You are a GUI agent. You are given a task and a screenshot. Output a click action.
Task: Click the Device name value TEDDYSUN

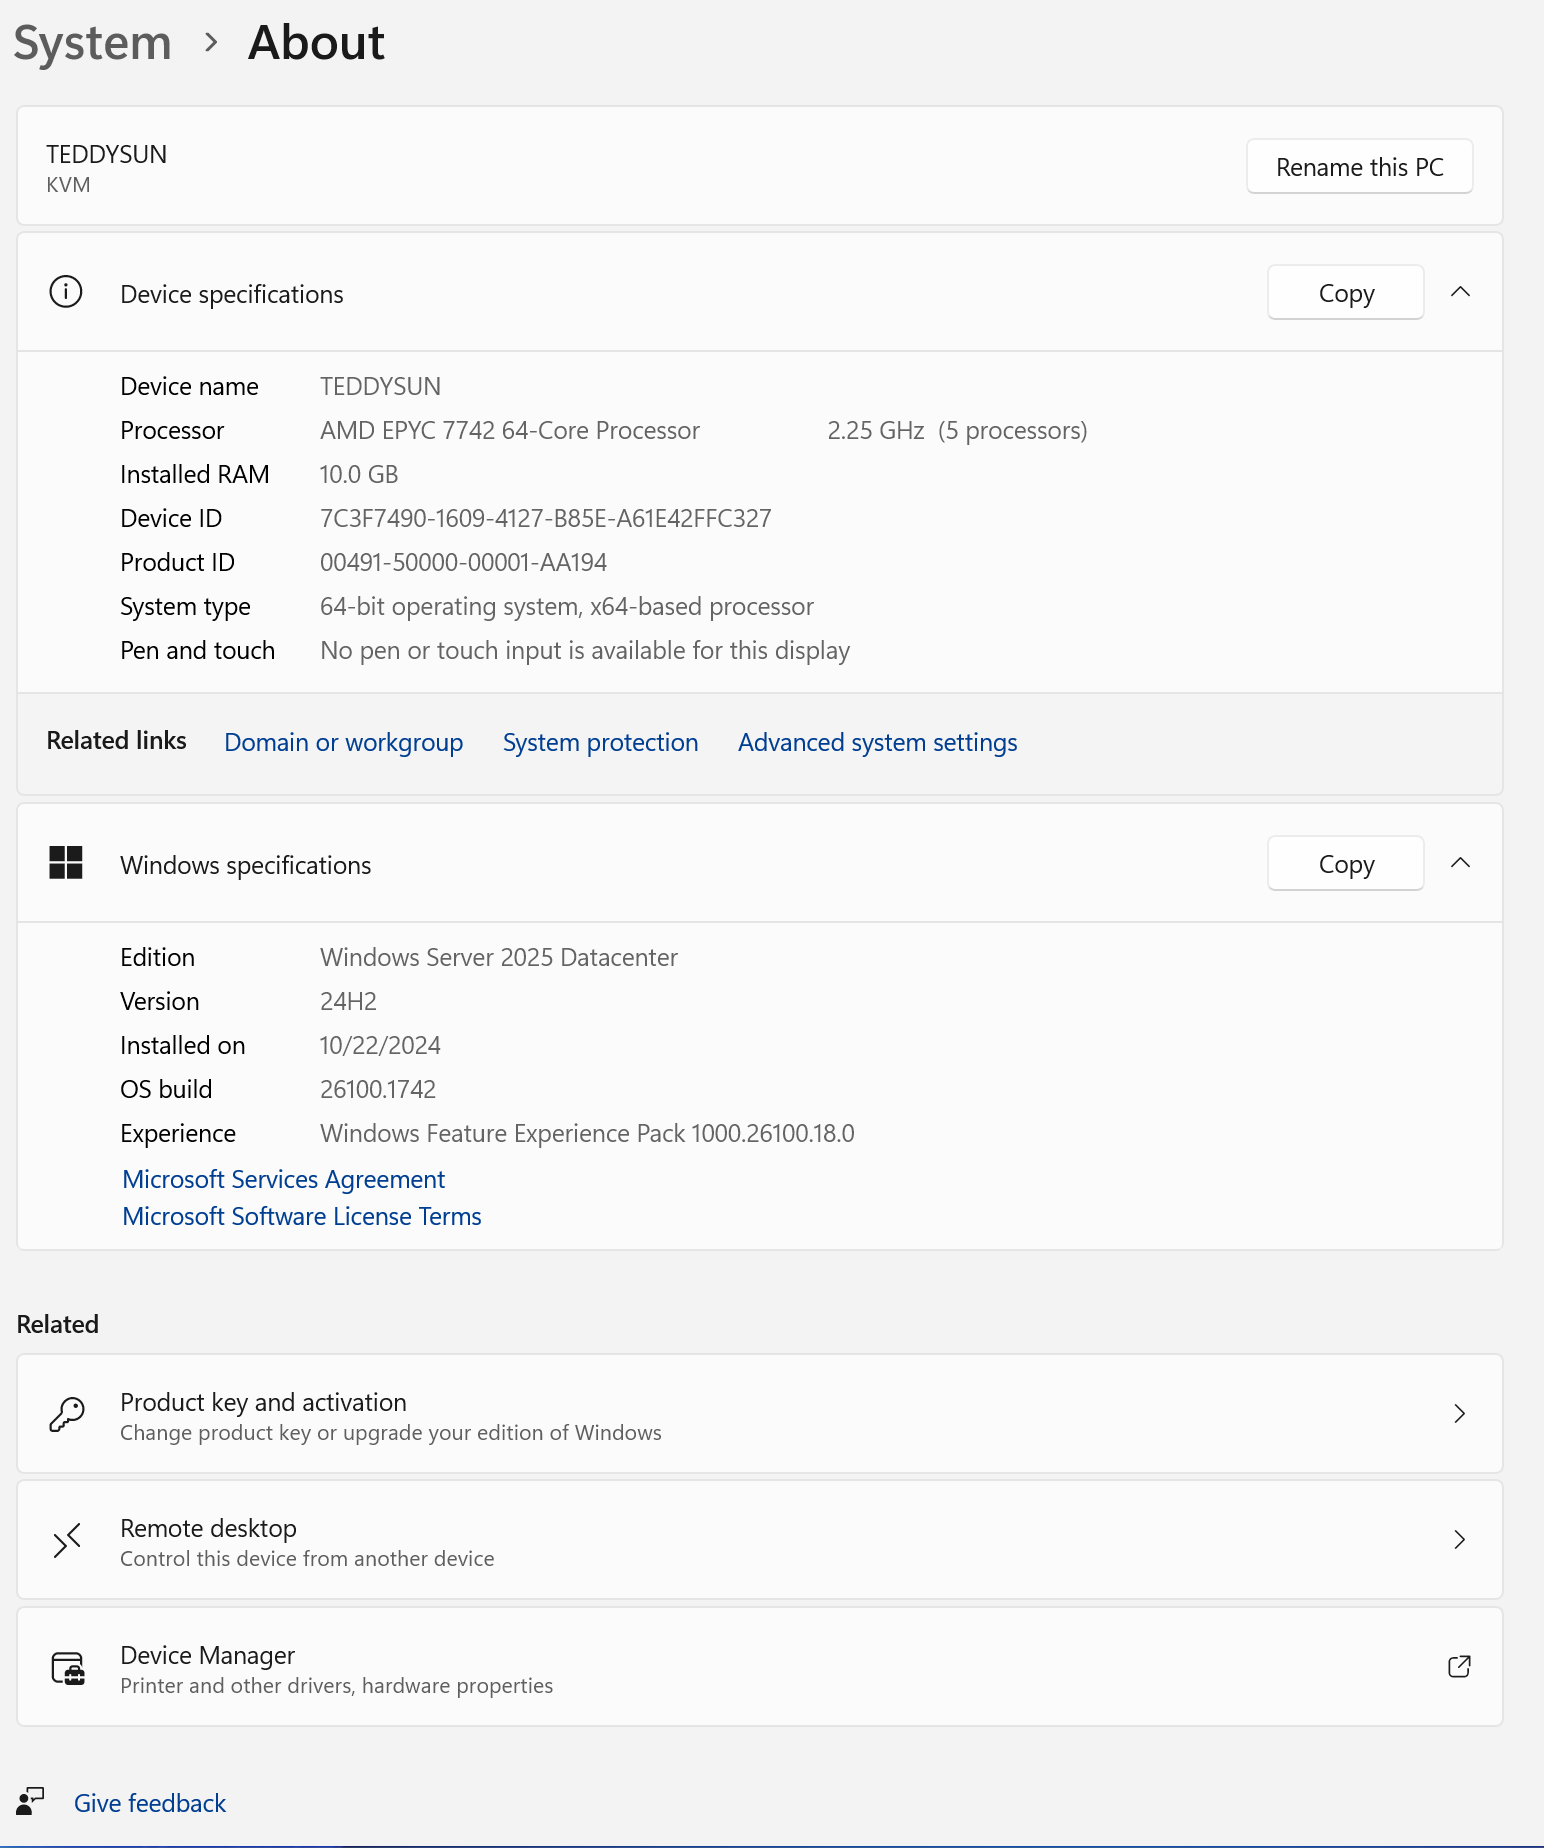point(380,386)
